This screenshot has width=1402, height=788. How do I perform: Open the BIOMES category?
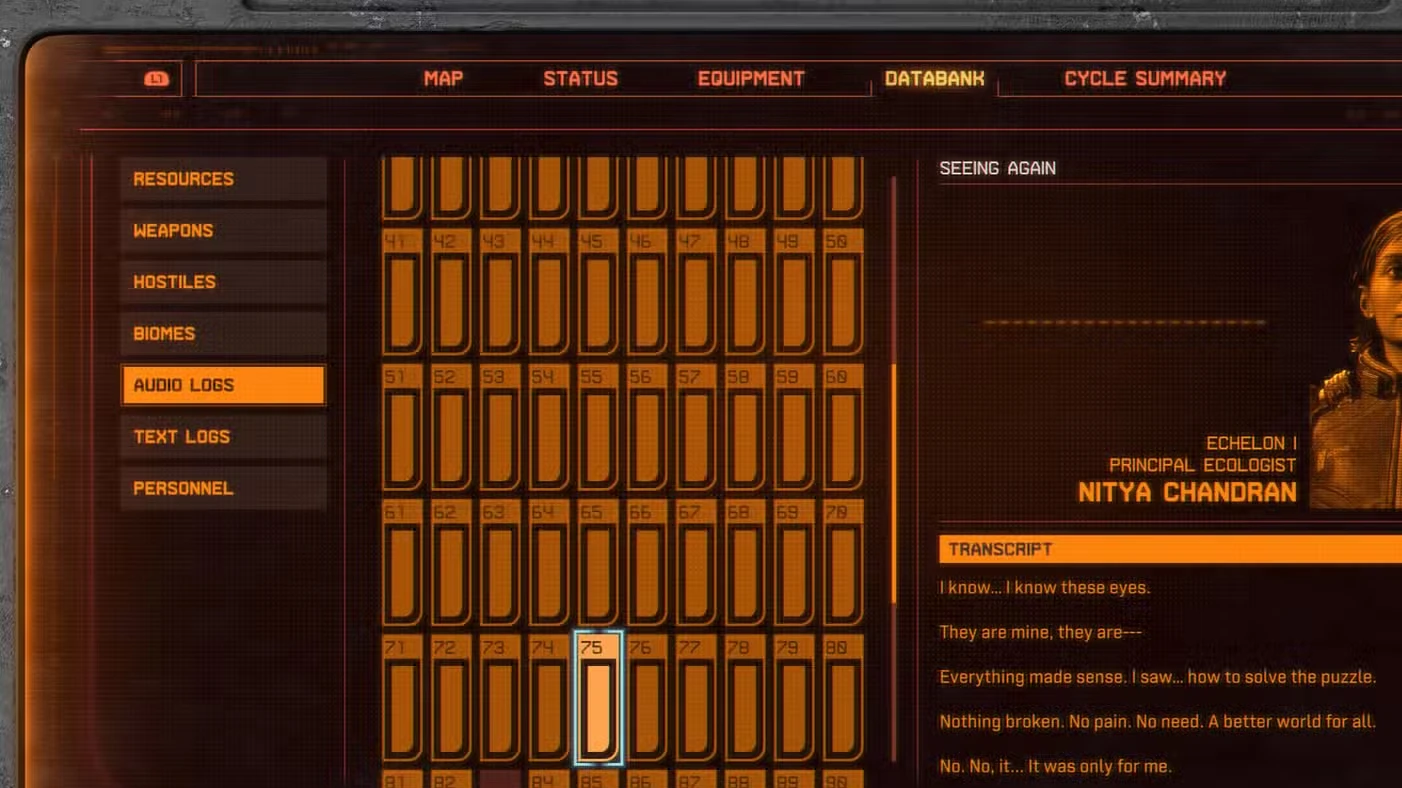click(x=224, y=334)
